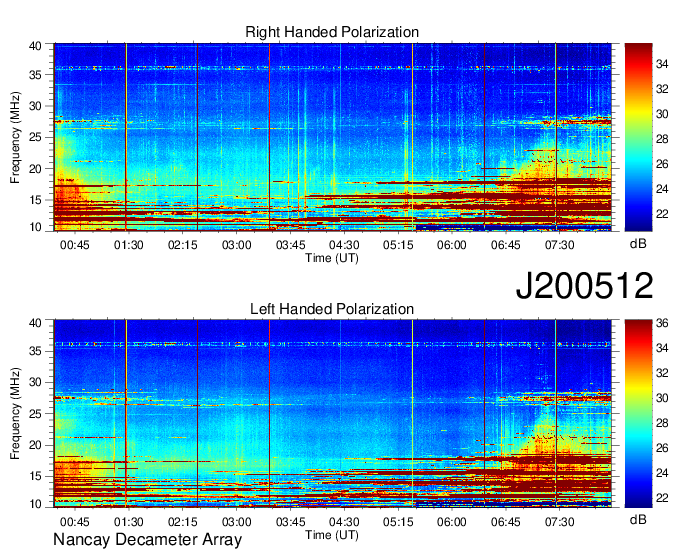Image resolution: width=680 pixels, height=552 pixels.
Task: Click the 20 MHz tick on Left Handed plot
Action: [35, 445]
